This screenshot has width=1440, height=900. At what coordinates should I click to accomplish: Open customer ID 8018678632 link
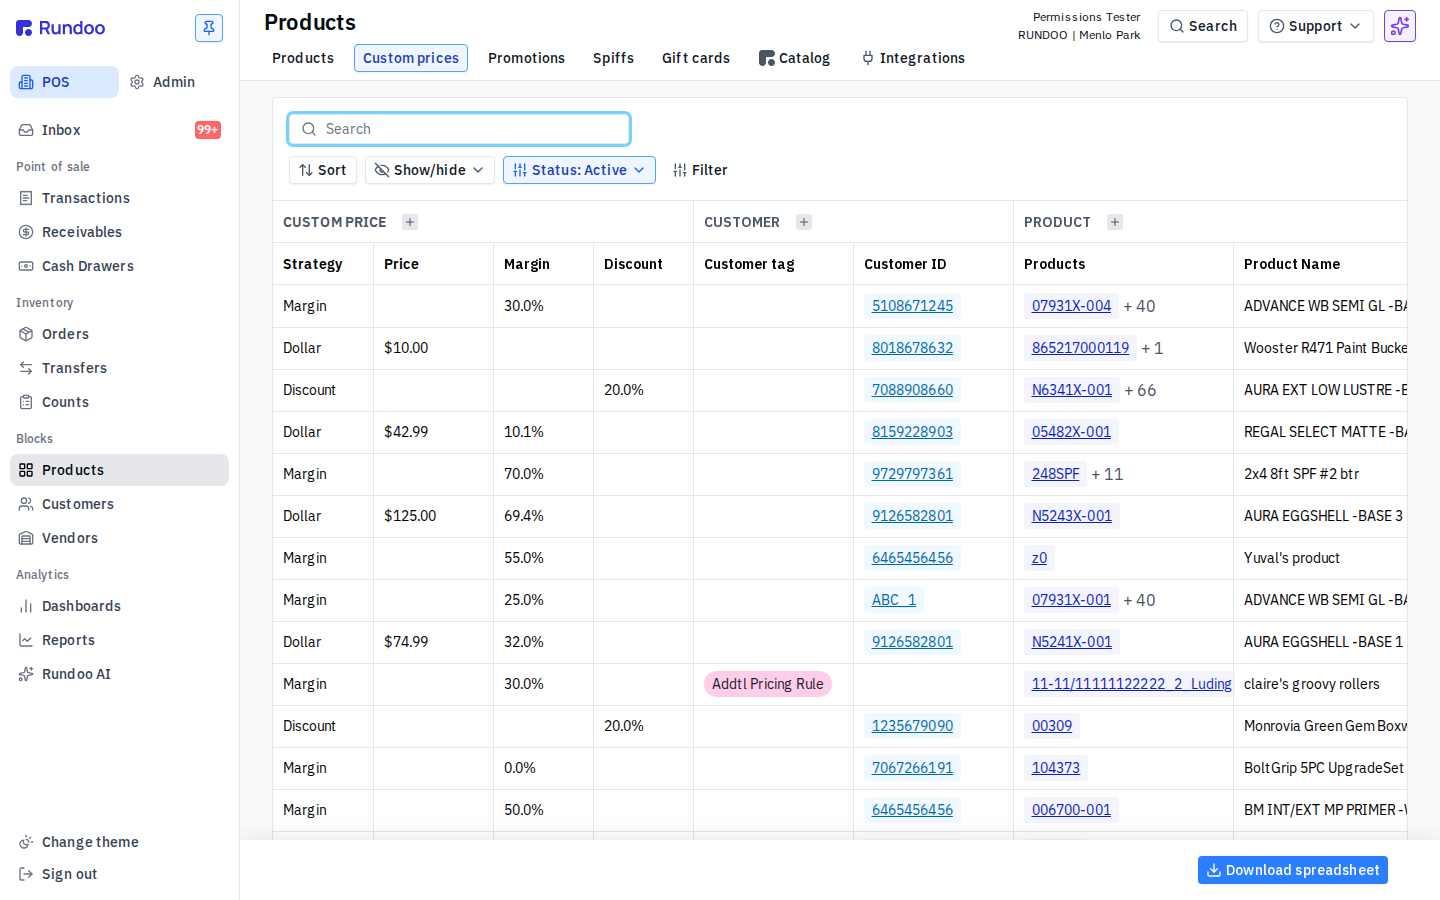click(x=912, y=348)
